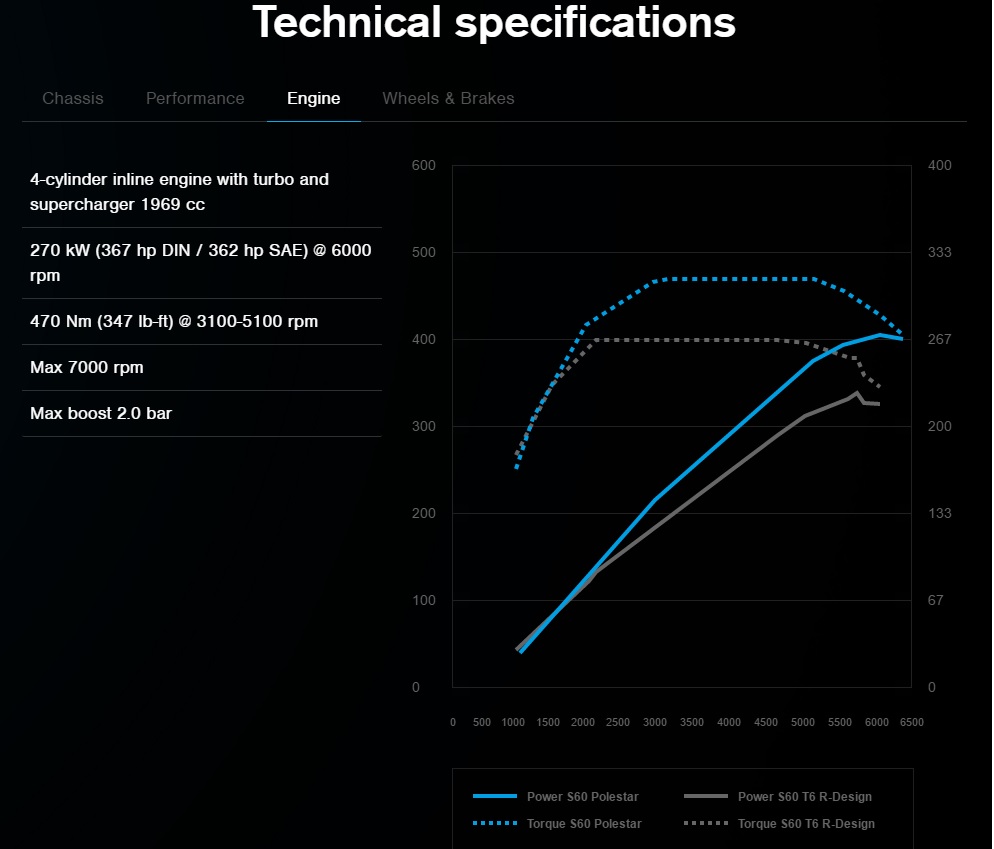Click the 6000 rpm x-axis label
Image resolution: width=994 pixels, height=849 pixels.
pos(877,722)
